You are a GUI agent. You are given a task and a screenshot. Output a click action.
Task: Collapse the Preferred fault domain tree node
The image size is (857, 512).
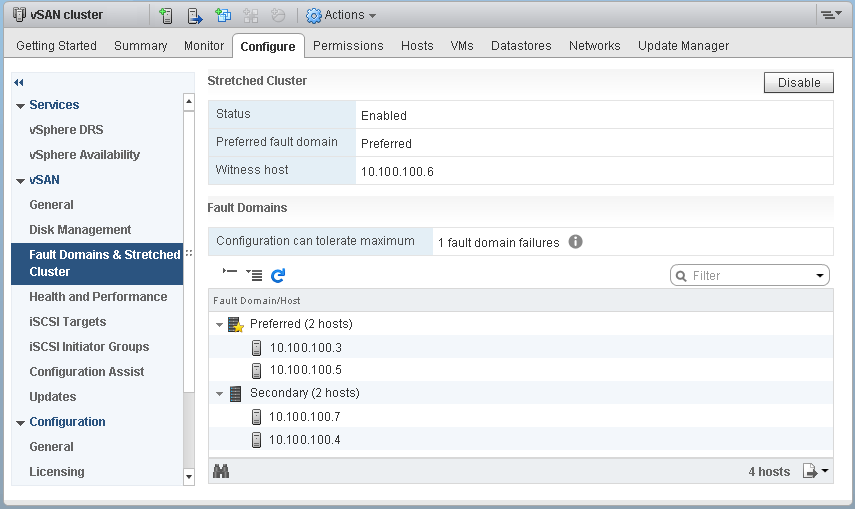pos(219,325)
